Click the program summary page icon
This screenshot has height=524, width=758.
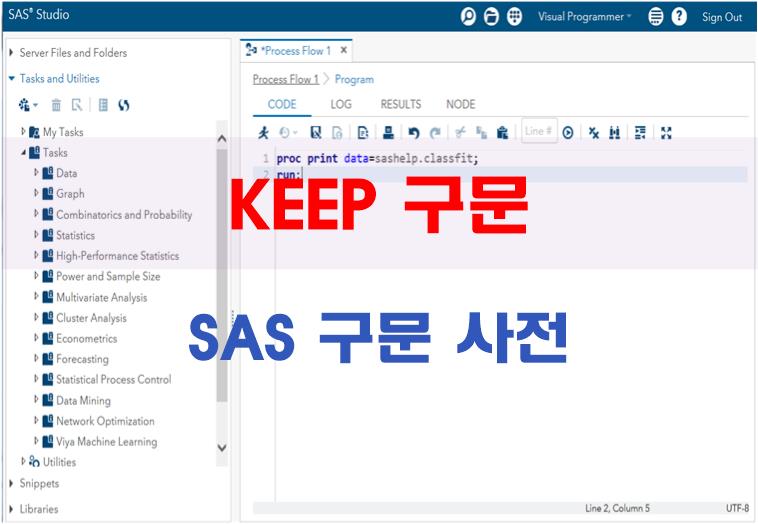coord(363,133)
